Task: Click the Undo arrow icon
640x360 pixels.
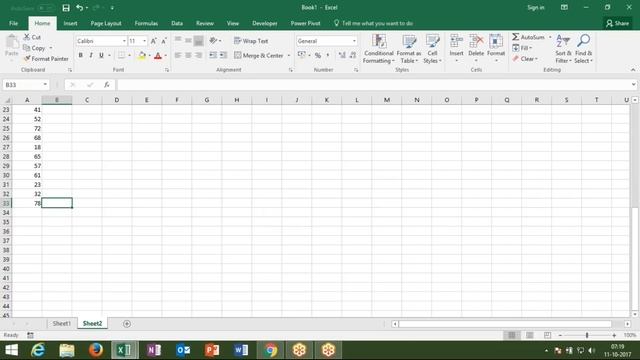Action: click(x=79, y=8)
